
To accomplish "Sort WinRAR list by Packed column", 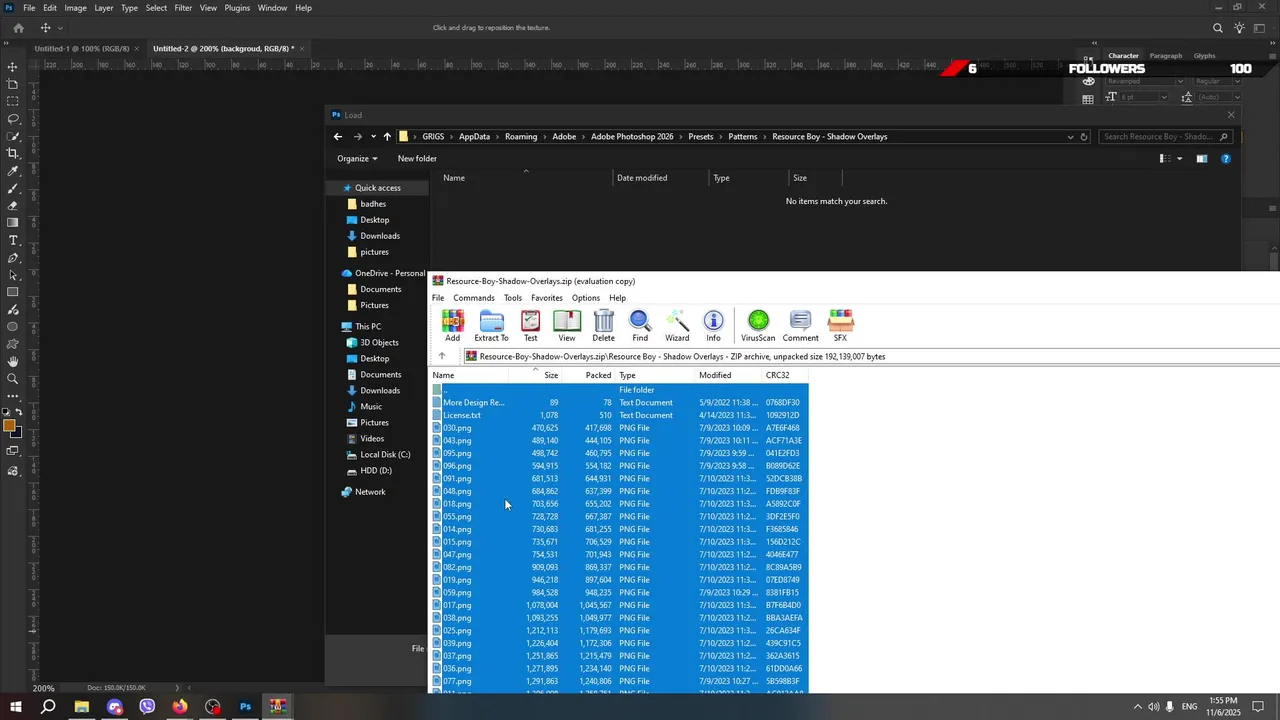I will pyautogui.click(x=598, y=375).
